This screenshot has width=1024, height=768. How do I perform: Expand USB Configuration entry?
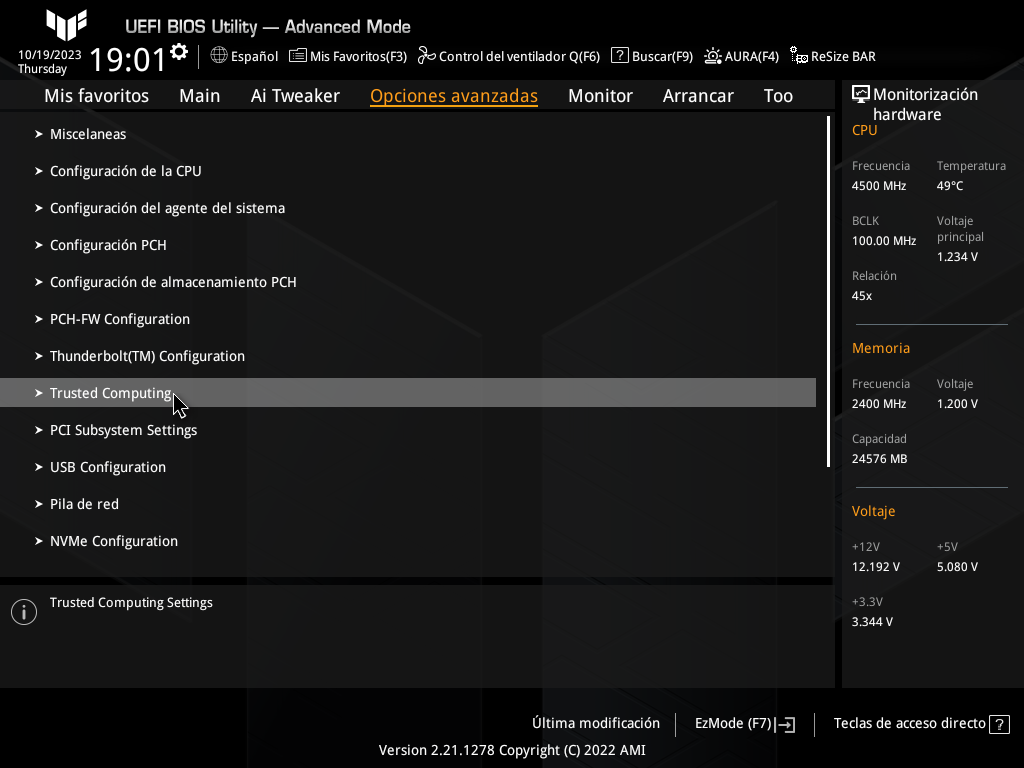[108, 467]
